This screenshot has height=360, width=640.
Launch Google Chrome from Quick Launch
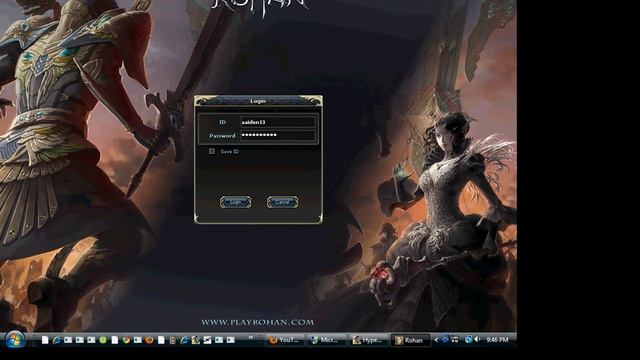126,340
